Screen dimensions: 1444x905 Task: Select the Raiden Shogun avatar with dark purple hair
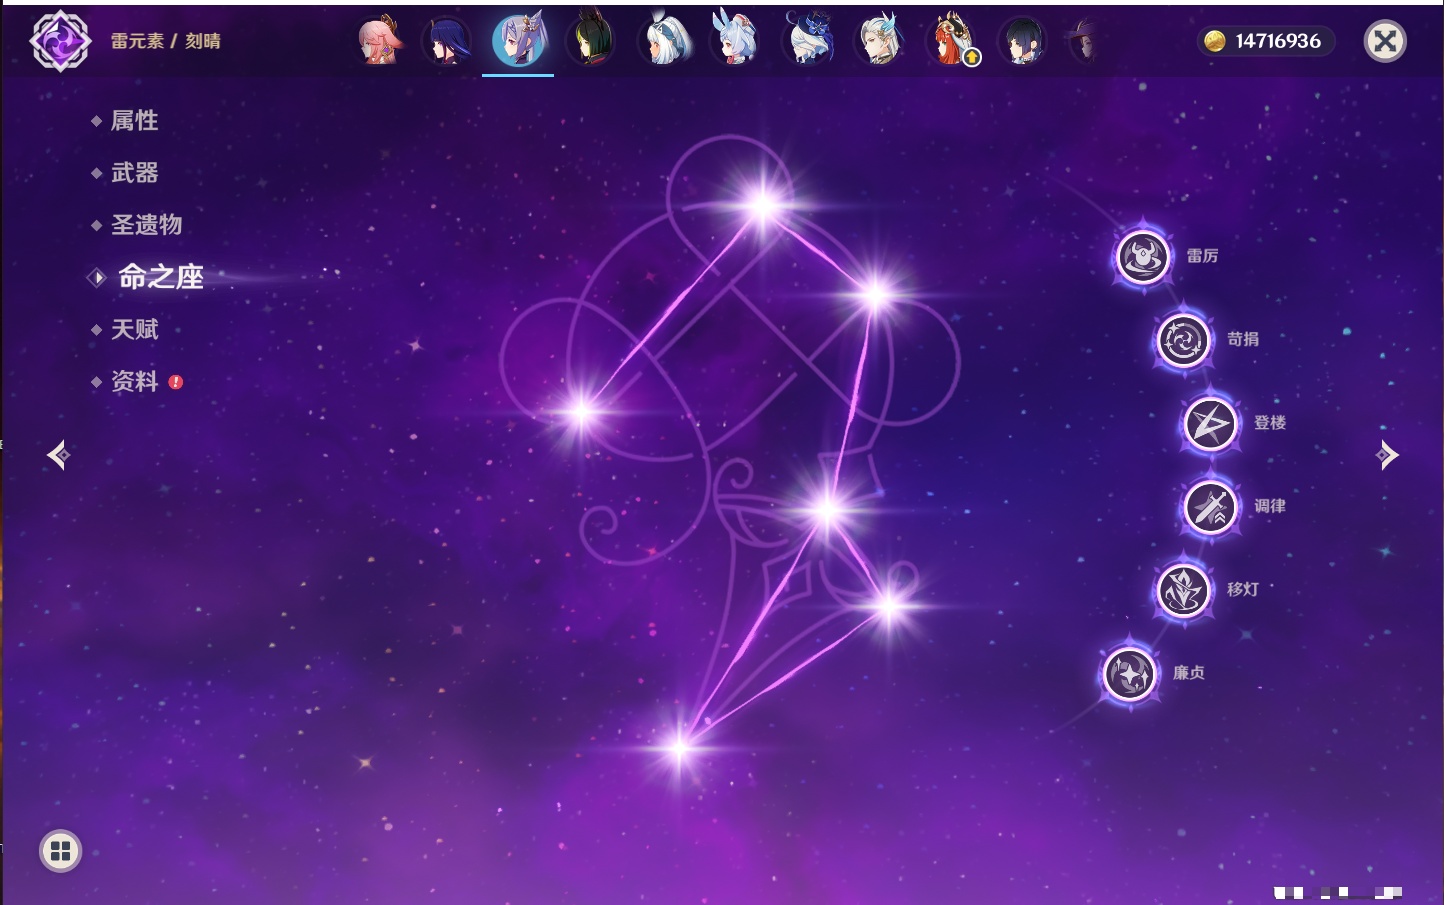point(446,41)
